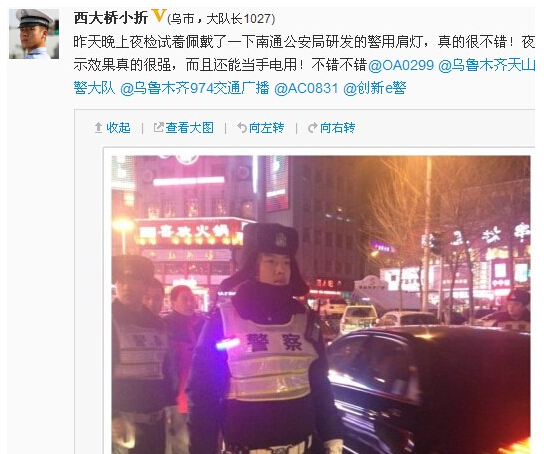Screen dimensions: 544x454
Task: Open the @OA0299 mention
Action: [401, 65]
